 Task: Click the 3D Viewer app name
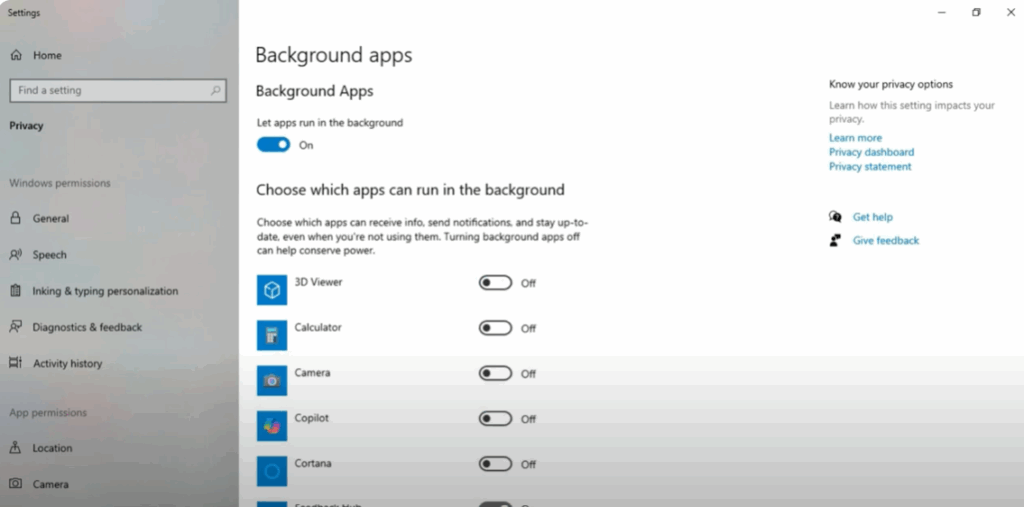click(x=318, y=282)
